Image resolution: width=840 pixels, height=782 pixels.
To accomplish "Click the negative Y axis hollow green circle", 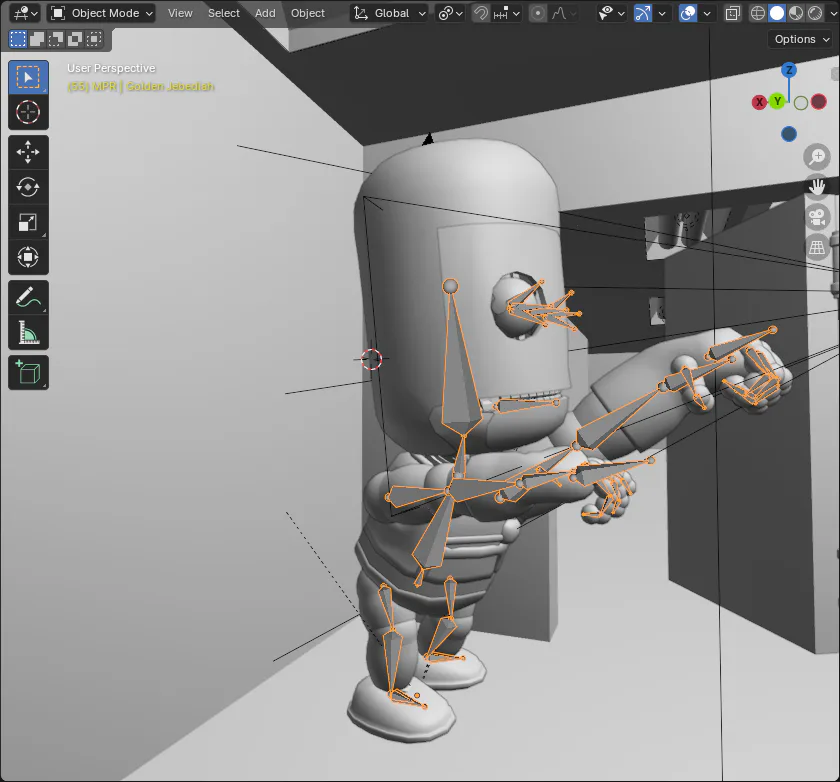I will point(801,103).
